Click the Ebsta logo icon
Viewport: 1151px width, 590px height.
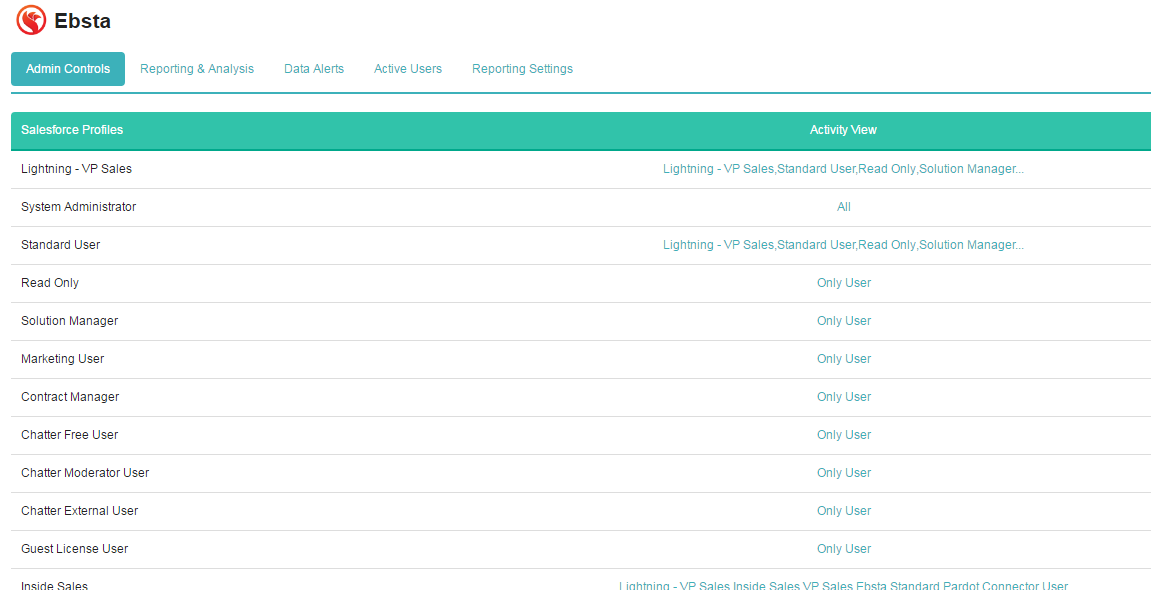pyautogui.click(x=32, y=20)
